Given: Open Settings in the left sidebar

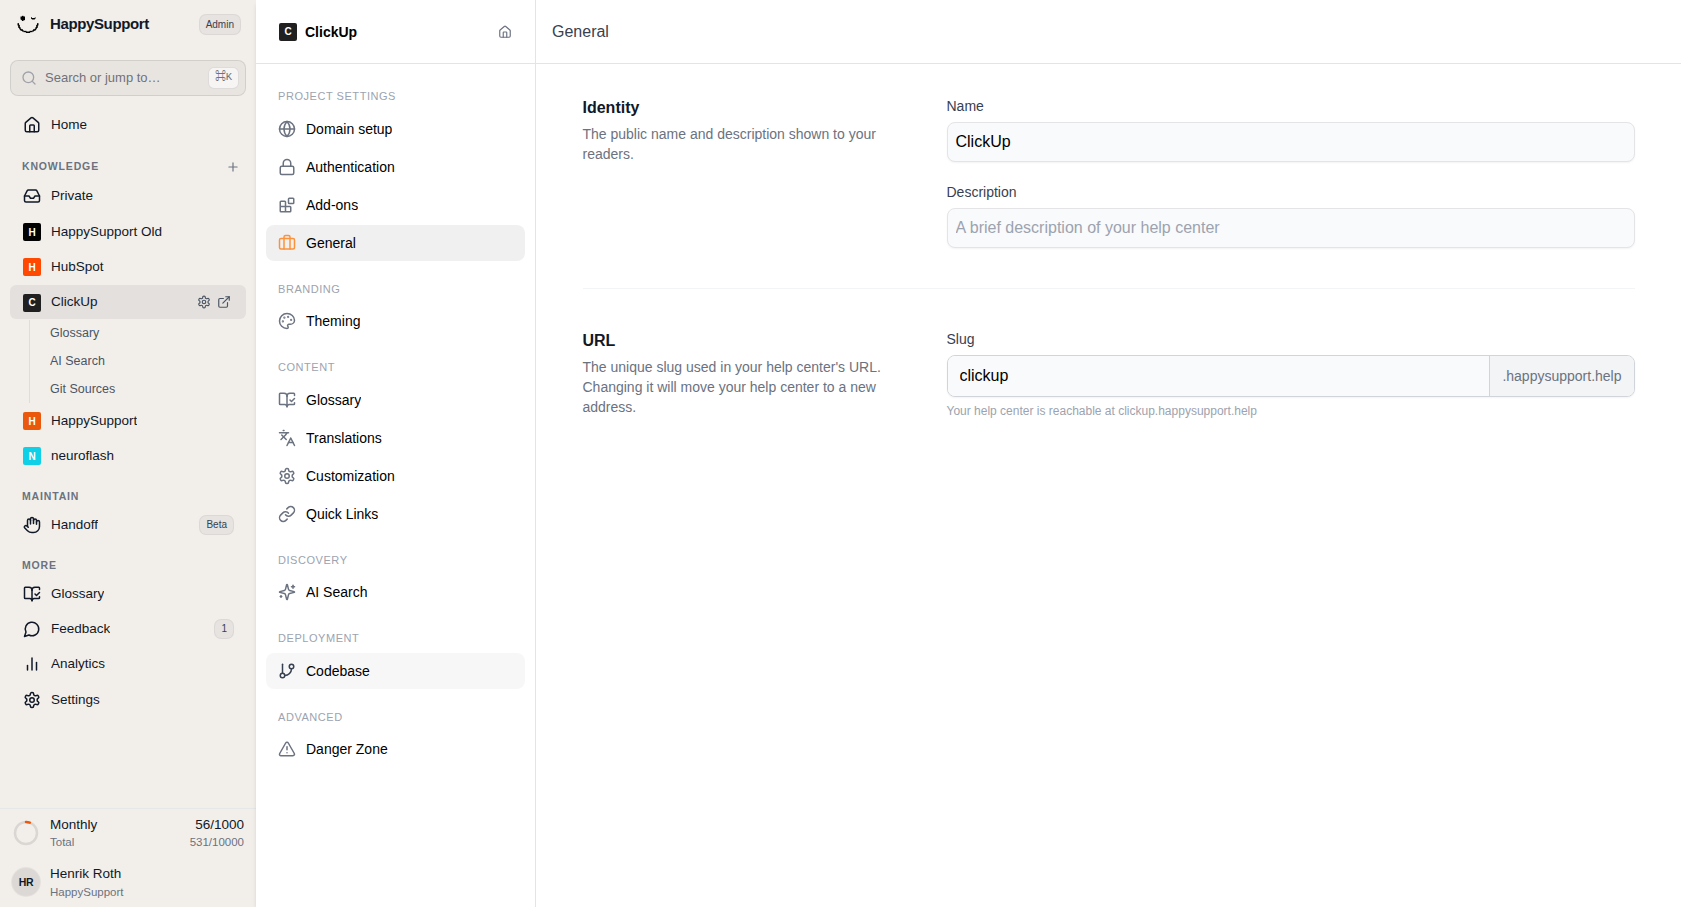Looking at the screenshot, I should (128, 700).
